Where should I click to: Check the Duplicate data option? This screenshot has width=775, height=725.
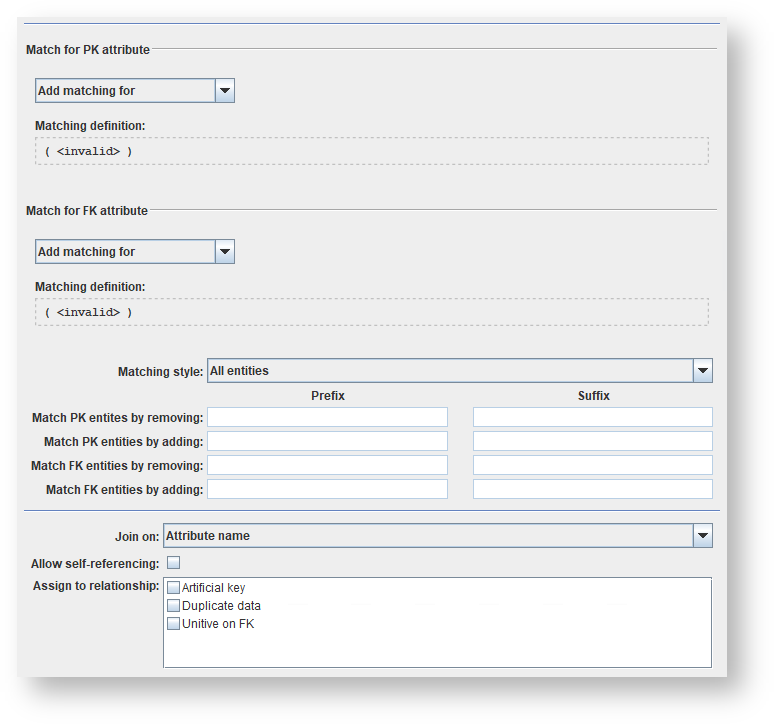click(174, 606)
